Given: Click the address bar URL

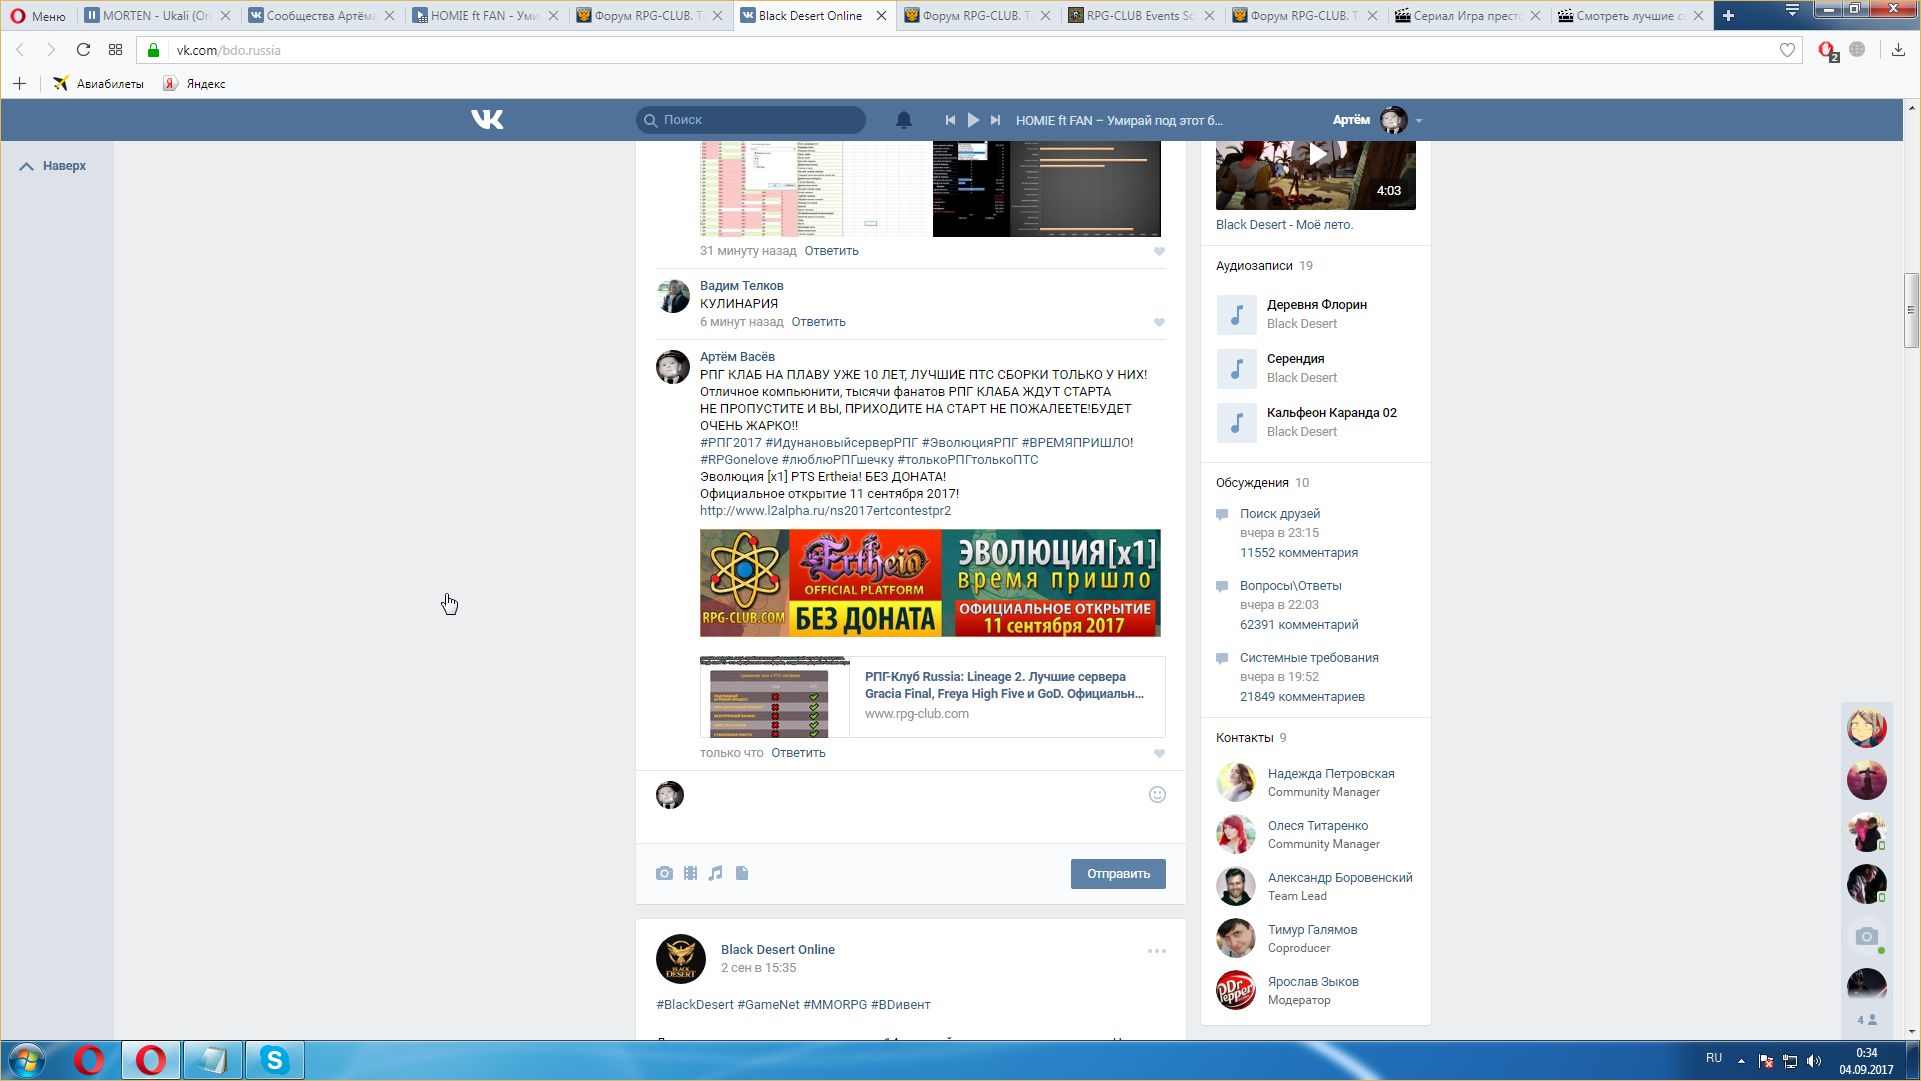Looking at the screenshot, I should 229,50.
